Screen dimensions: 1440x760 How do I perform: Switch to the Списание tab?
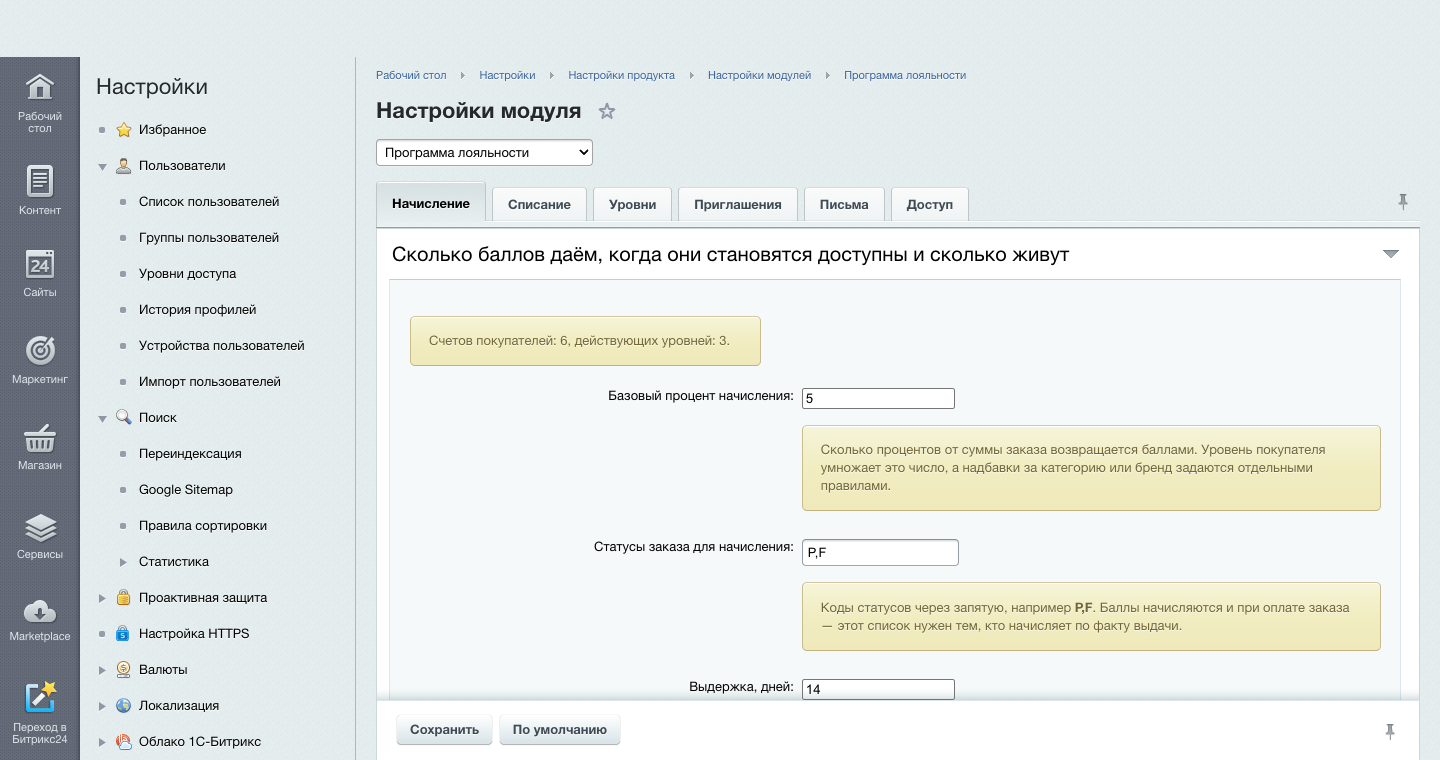point(539,204)
